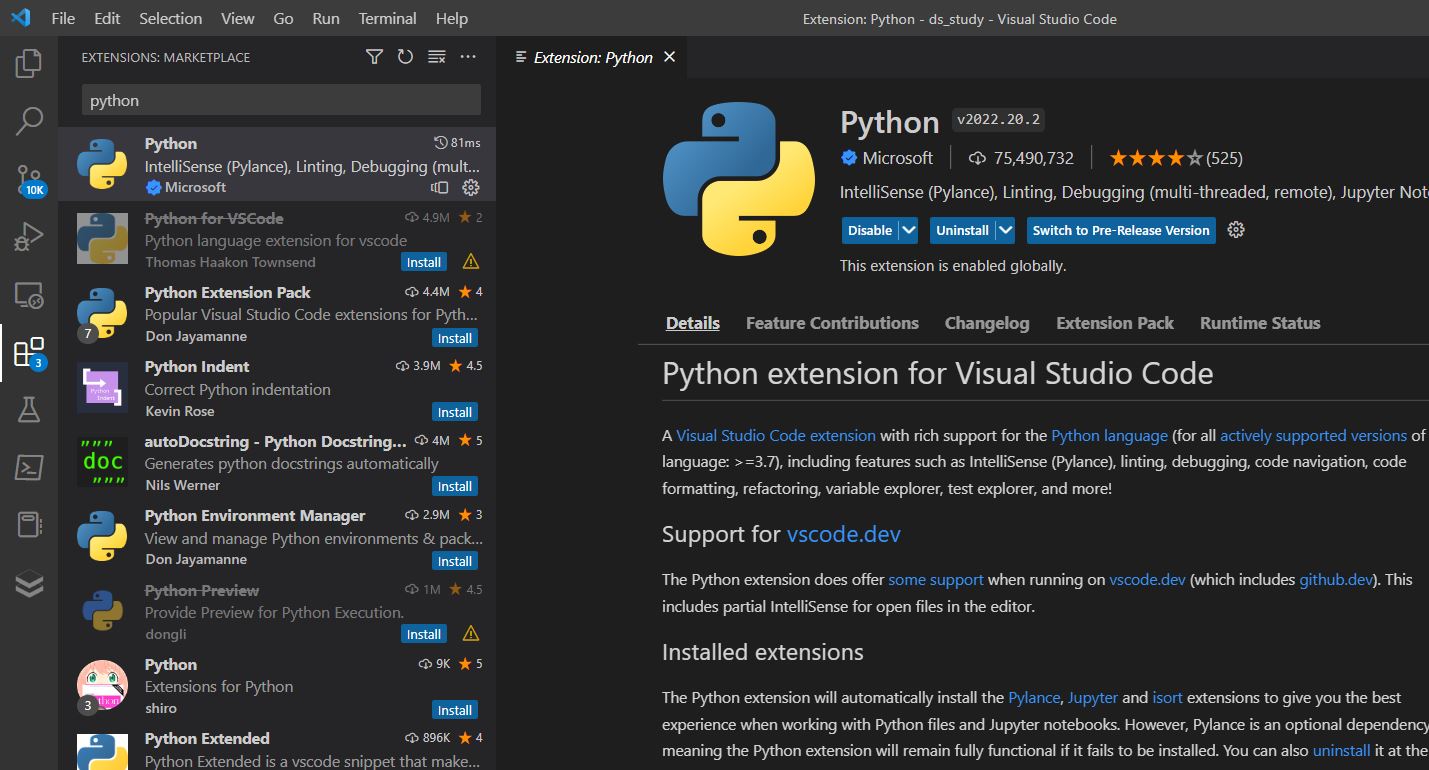Open the Run menu
This screenshot has height=770, width=1429.
325,18
